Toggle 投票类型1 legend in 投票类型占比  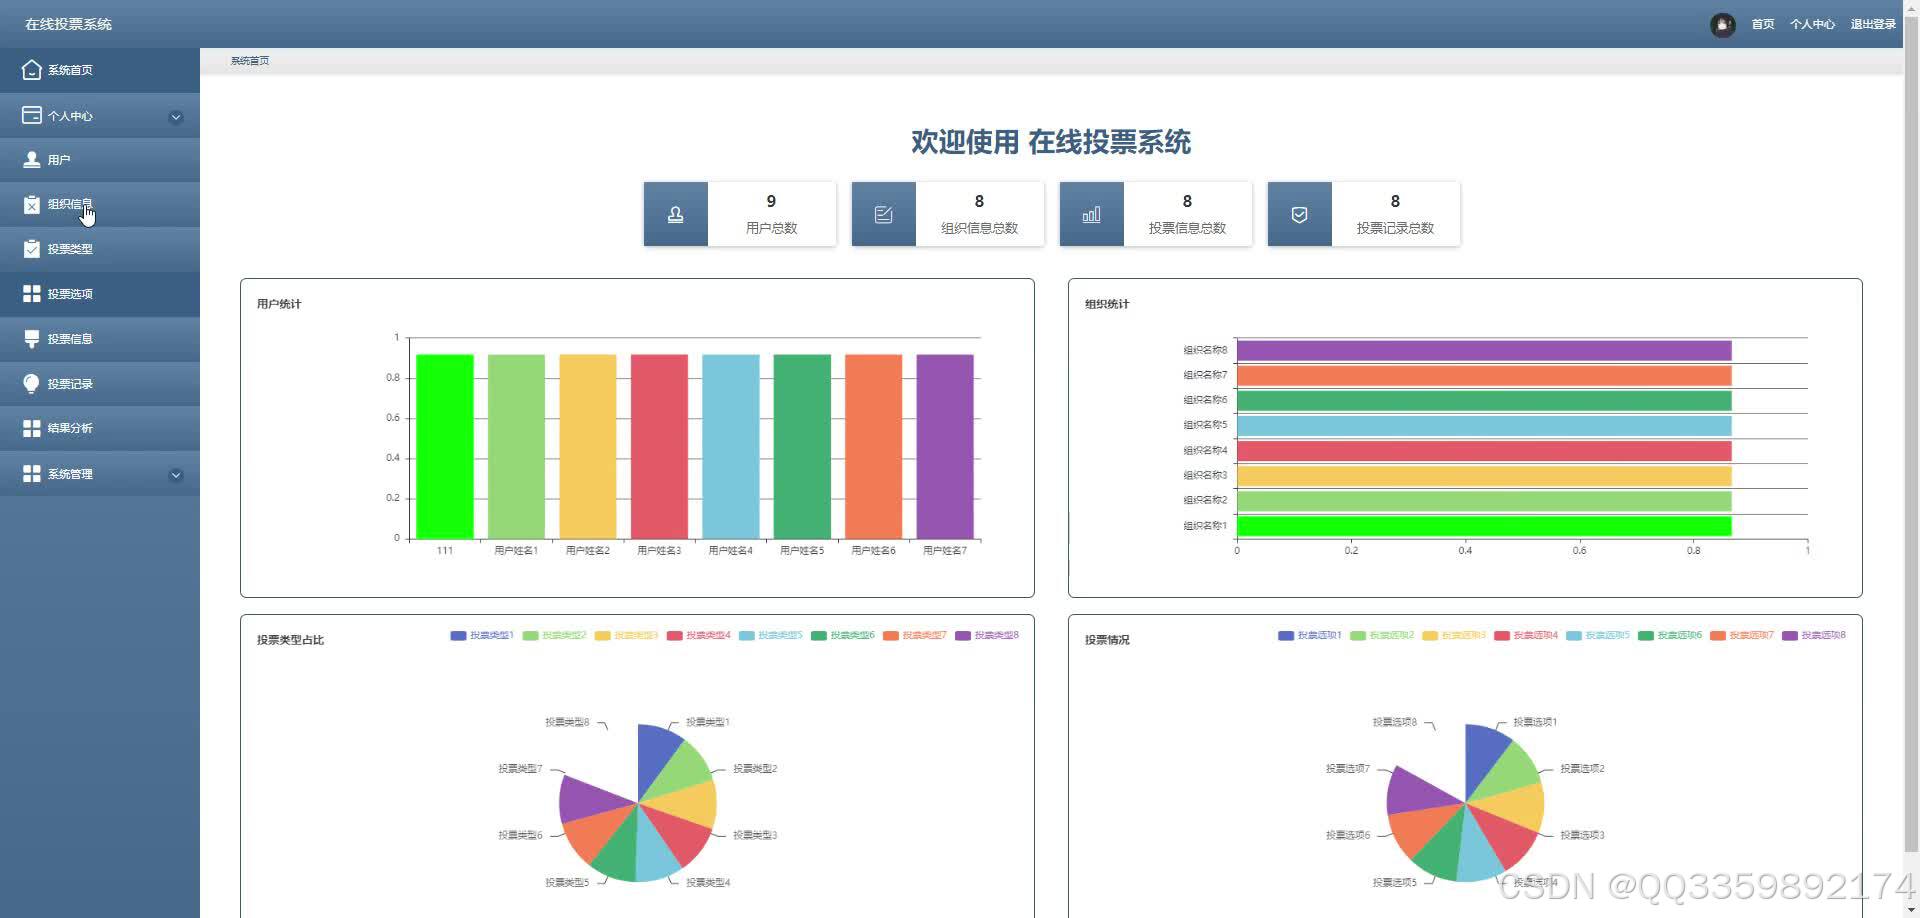click(x=482, y=635)
